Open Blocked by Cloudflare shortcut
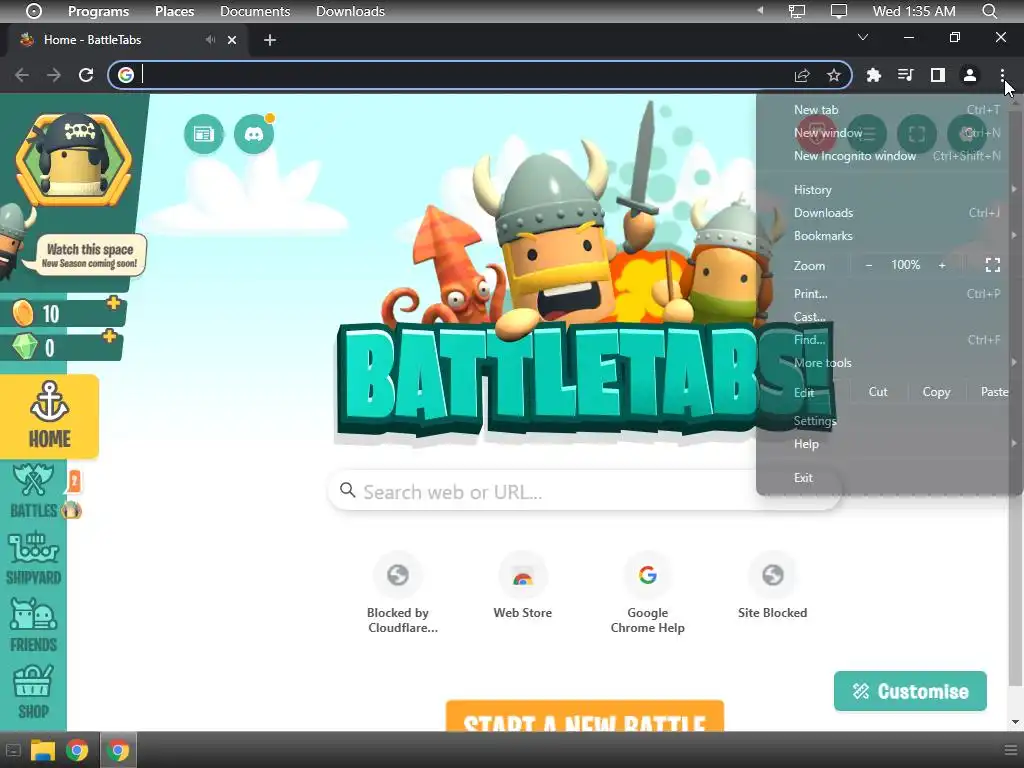 click(398, 593)
